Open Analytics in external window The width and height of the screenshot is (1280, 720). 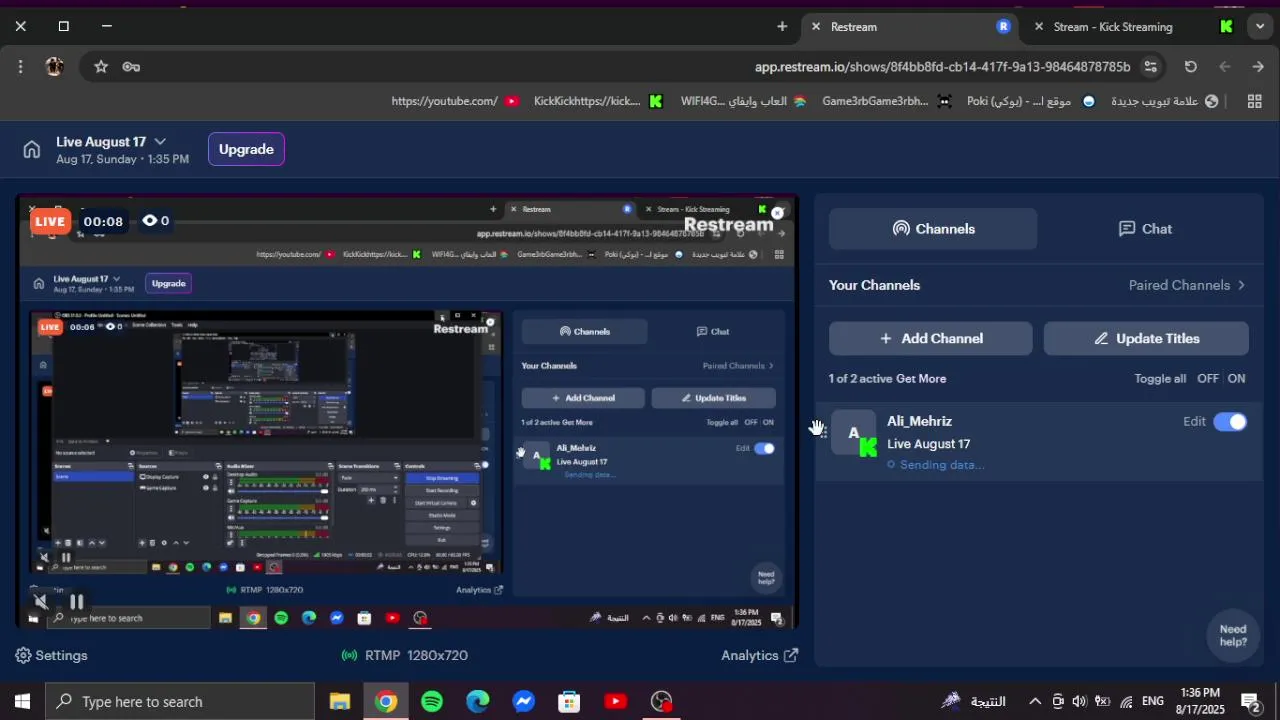759,656
